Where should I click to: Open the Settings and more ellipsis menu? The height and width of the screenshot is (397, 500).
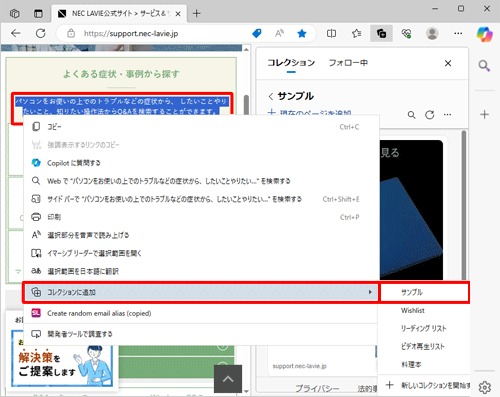(458, 33)
